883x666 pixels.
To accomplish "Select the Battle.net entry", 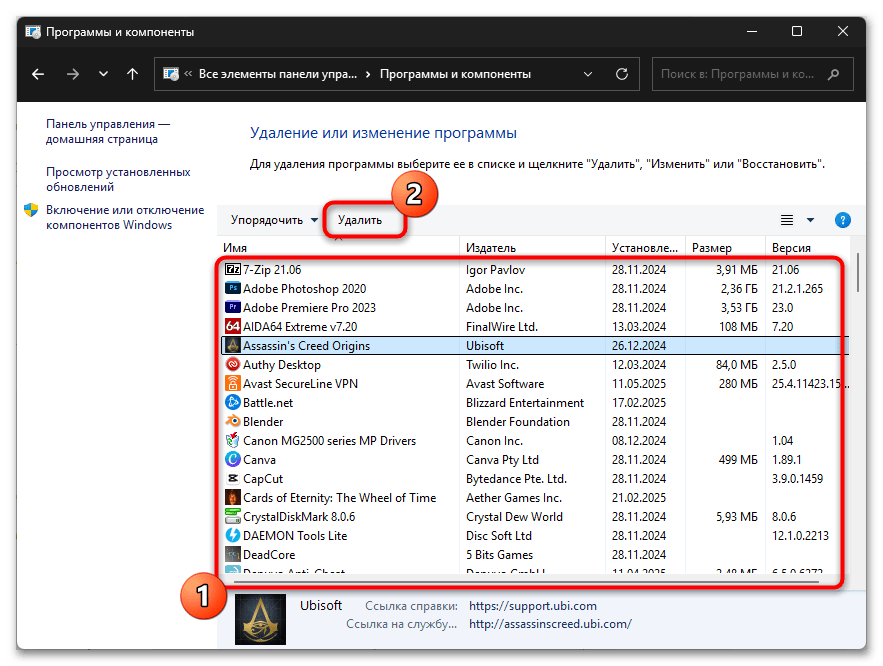I will coord(535,403).
